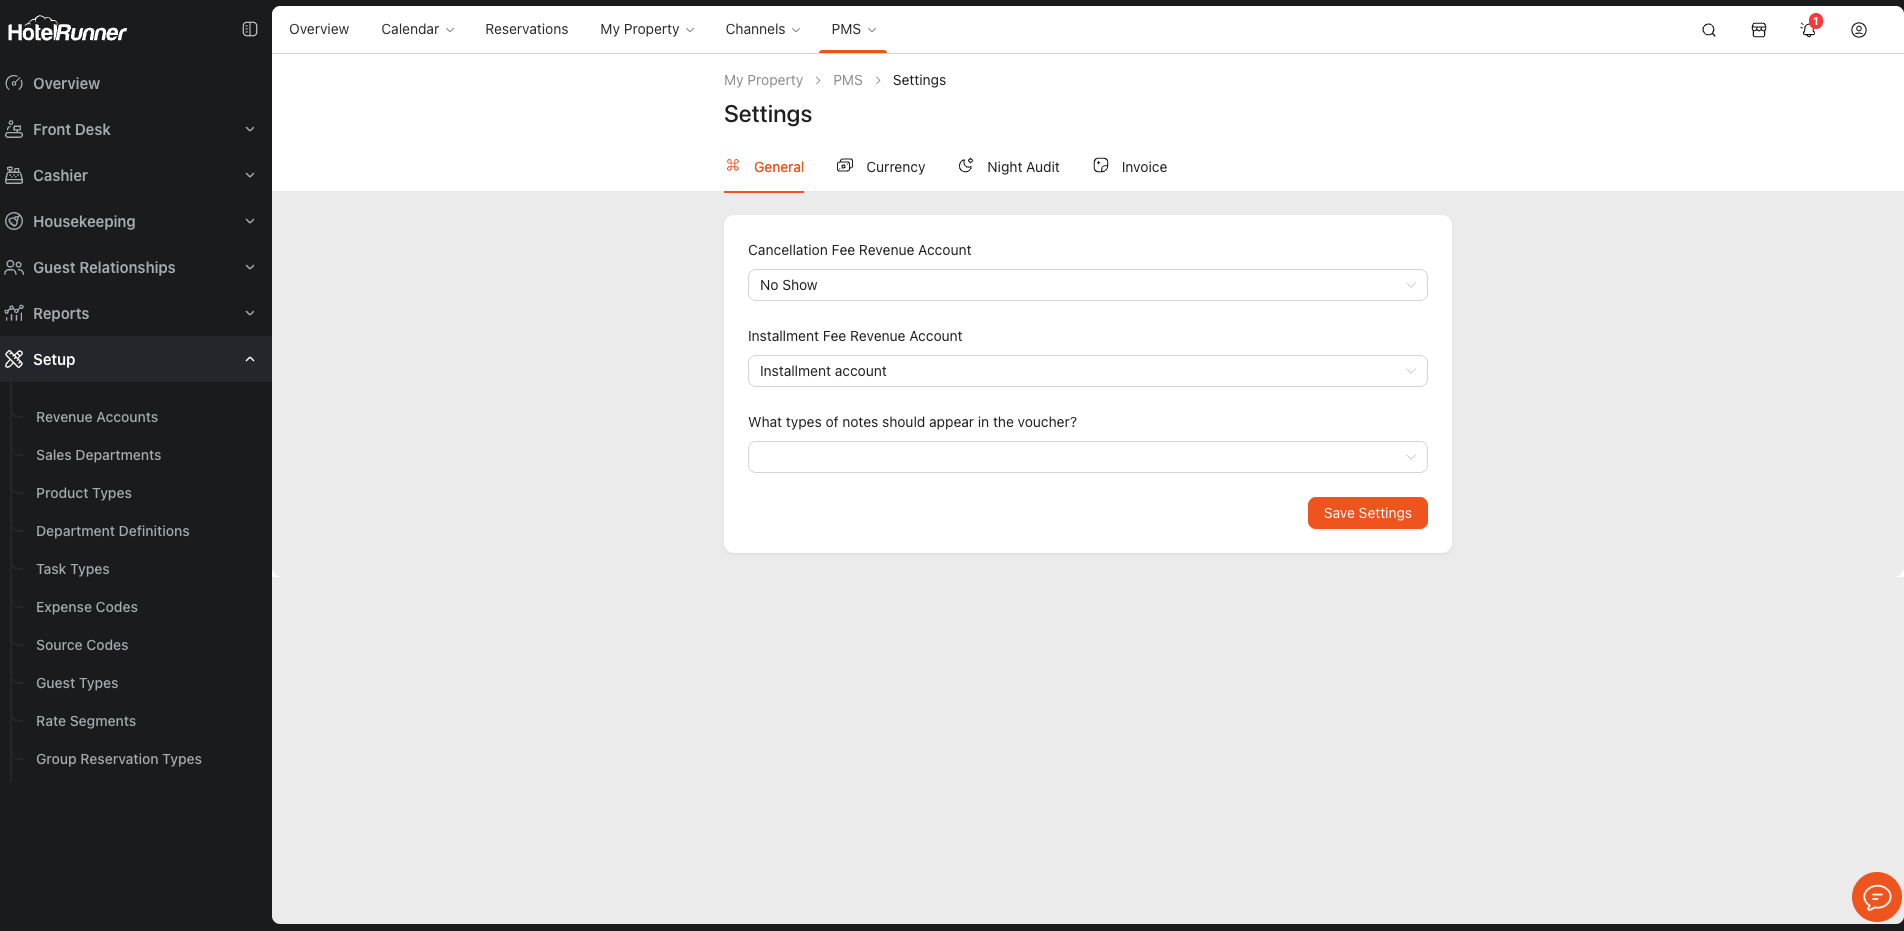This screenshot has width=1904, height=931.
Task: Open Installment Fee Revenue Account dropdown
Action: (x=1087, y=371)
